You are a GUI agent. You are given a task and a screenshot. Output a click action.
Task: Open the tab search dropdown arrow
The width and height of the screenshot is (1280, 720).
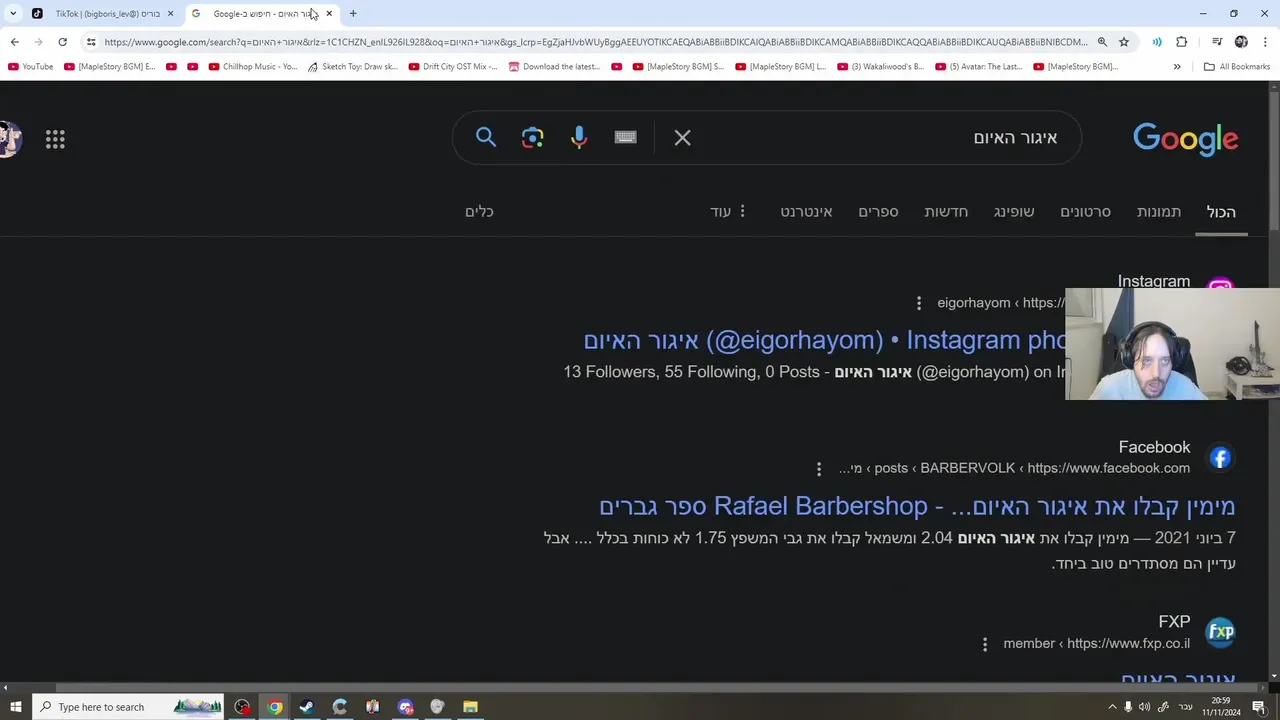tap(13, 14)
